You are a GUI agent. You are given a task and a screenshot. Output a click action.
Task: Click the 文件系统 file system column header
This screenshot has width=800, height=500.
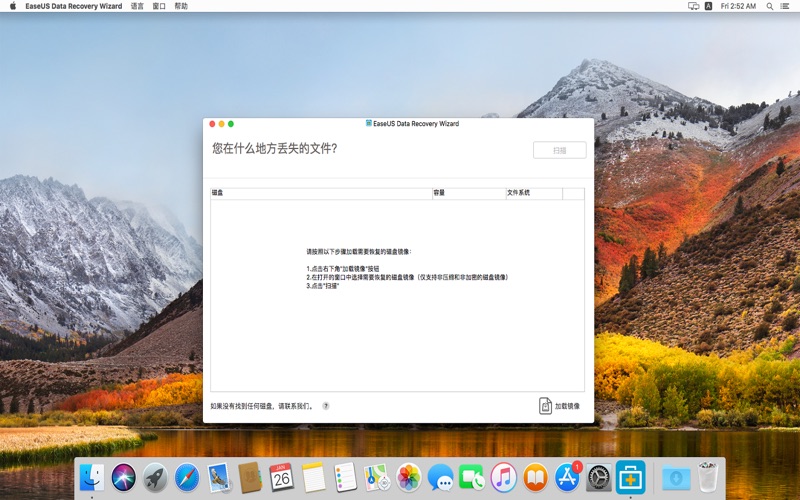coord(533,193)
